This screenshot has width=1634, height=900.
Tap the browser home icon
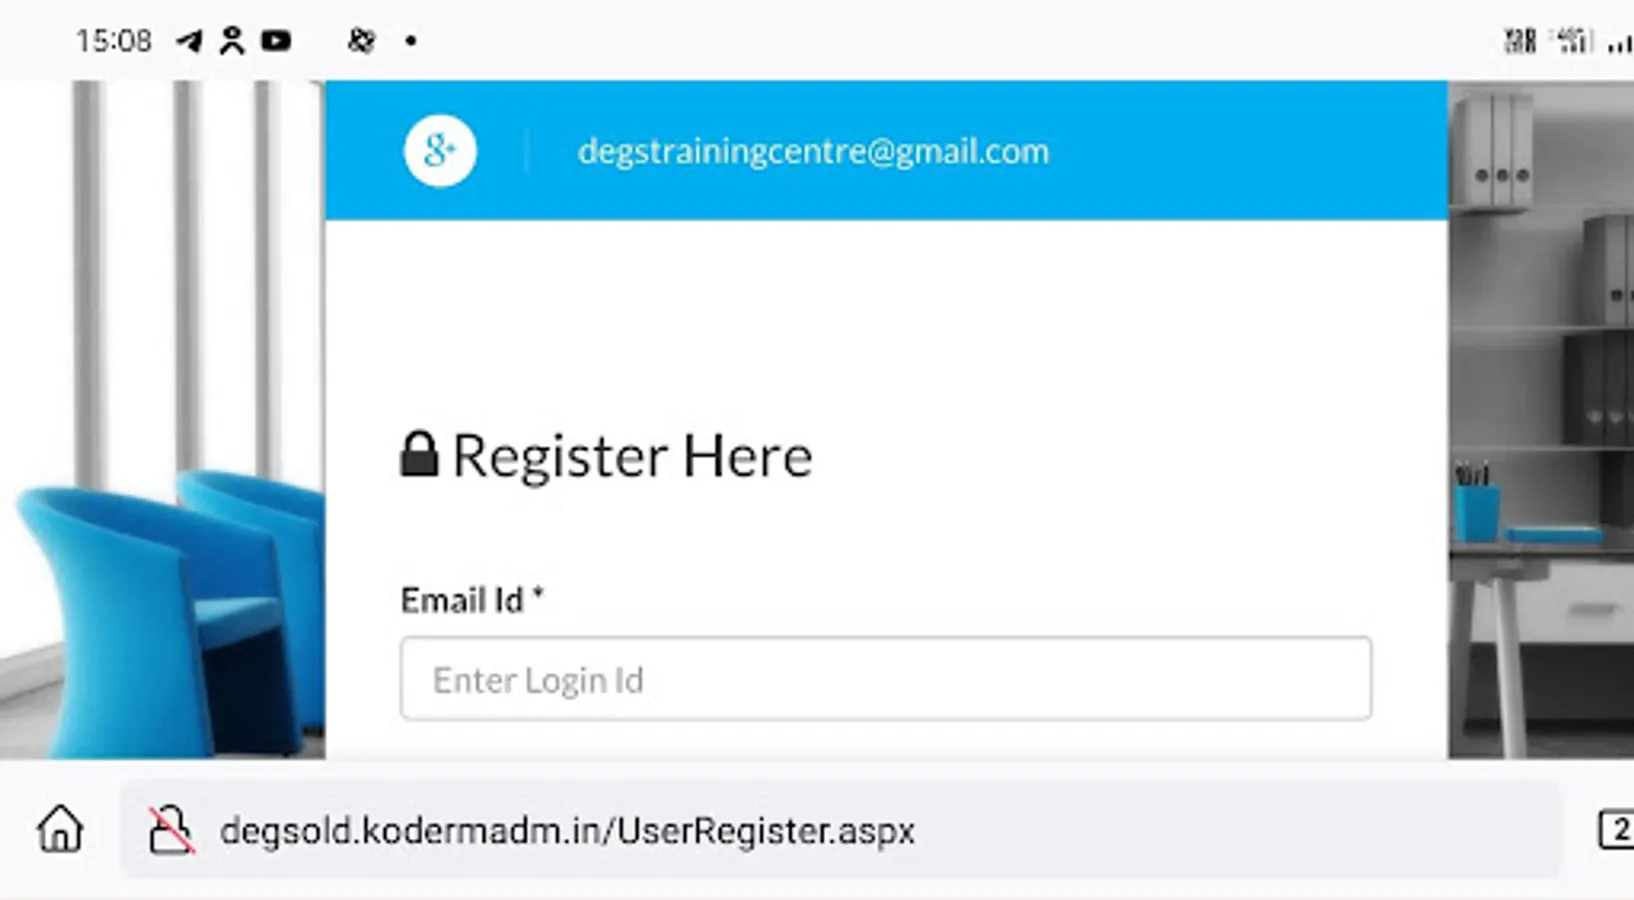pyautogui.click(x=60, y=829)
